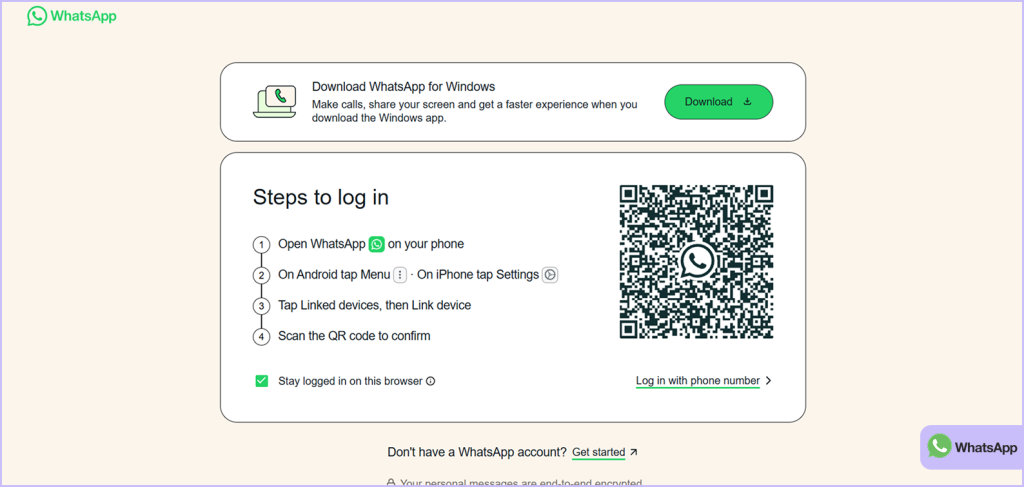Open the floating WhatsApp badge at bottom right
The height and width of the screenshot is (487, 1024).
tap(971, 447)
